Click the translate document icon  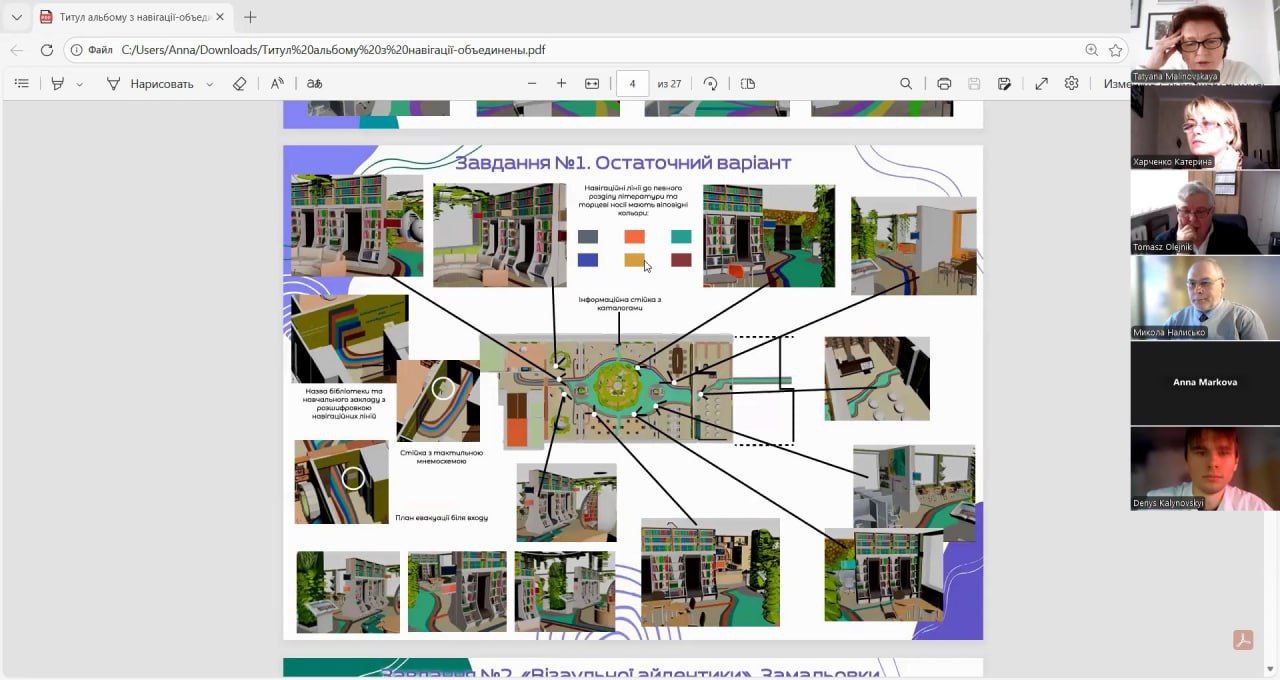[315, 84]
